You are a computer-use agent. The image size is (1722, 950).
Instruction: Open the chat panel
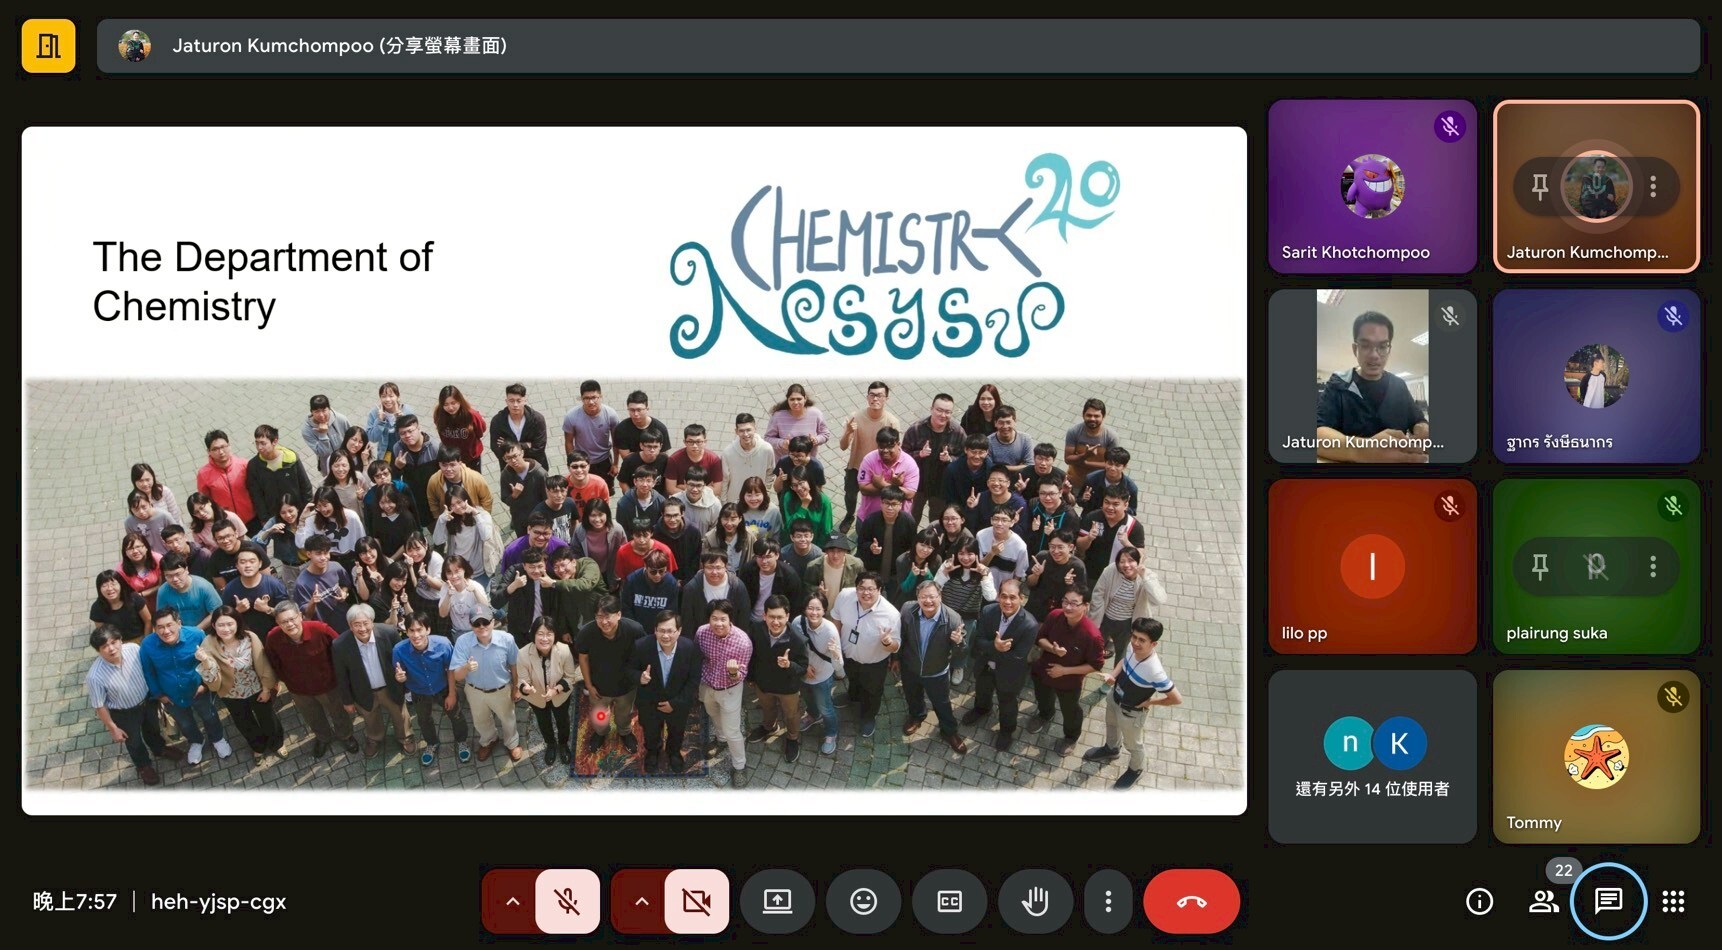pyautogui.click(x=1608, y=901)
